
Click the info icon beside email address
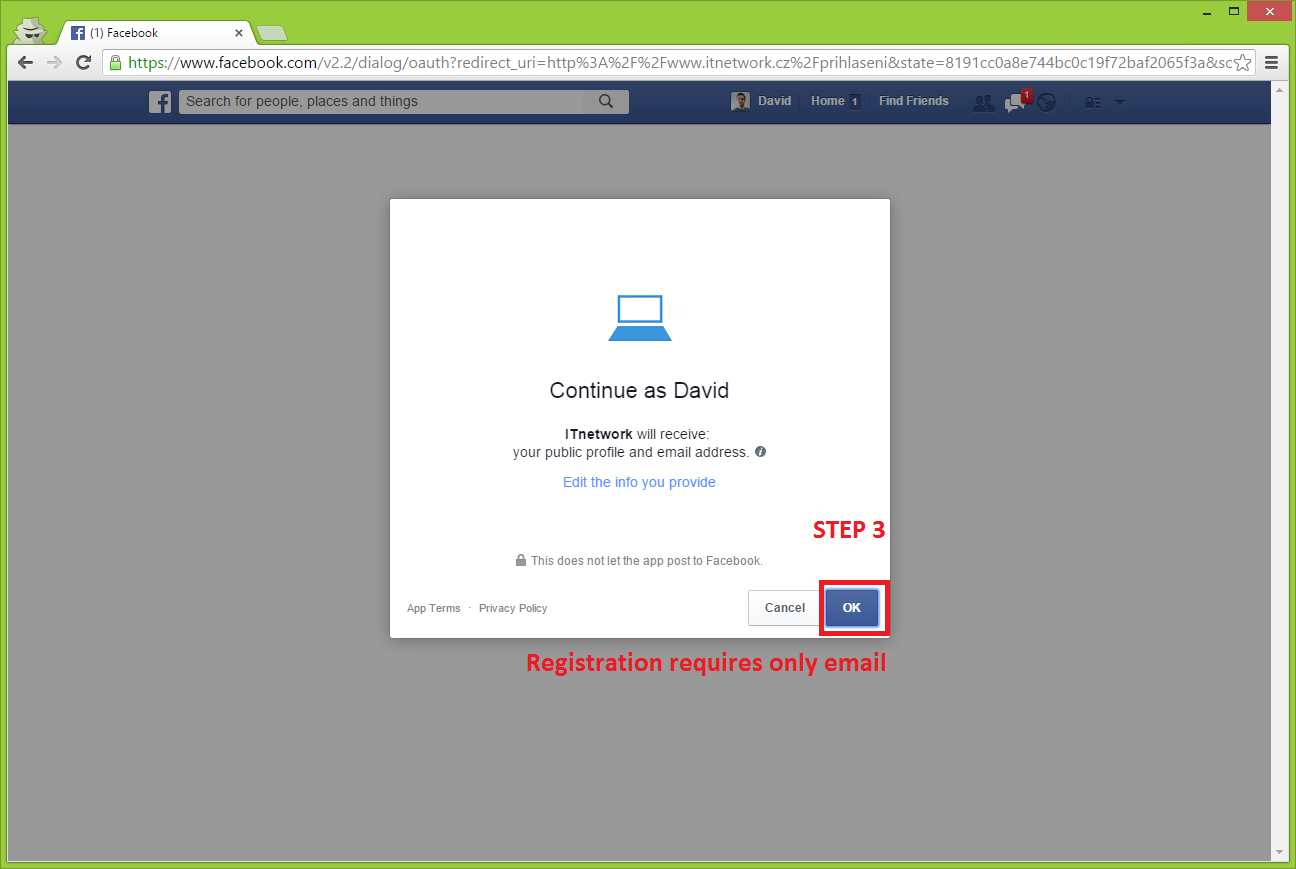pos(760,452)
